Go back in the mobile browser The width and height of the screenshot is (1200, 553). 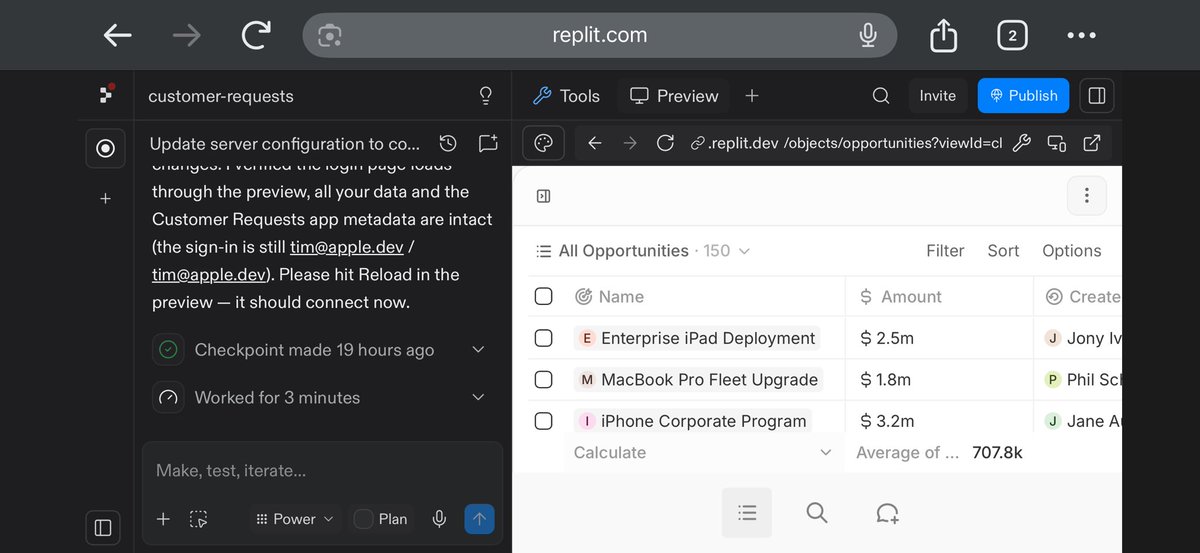(x=117, y=35)
